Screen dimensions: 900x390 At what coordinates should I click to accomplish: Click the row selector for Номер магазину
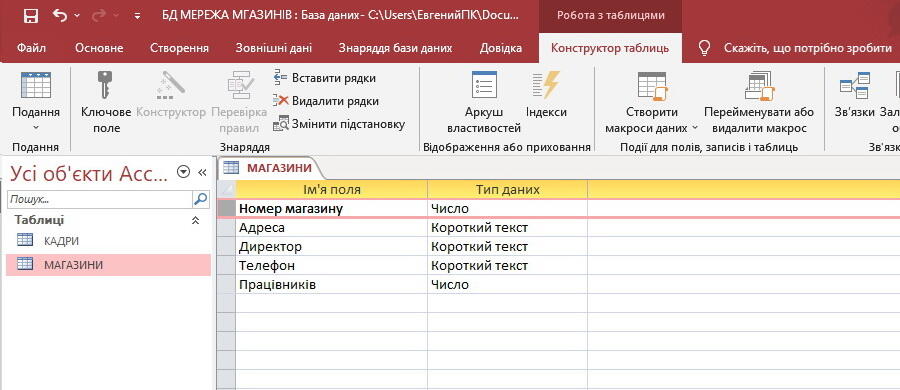(227, 208)
